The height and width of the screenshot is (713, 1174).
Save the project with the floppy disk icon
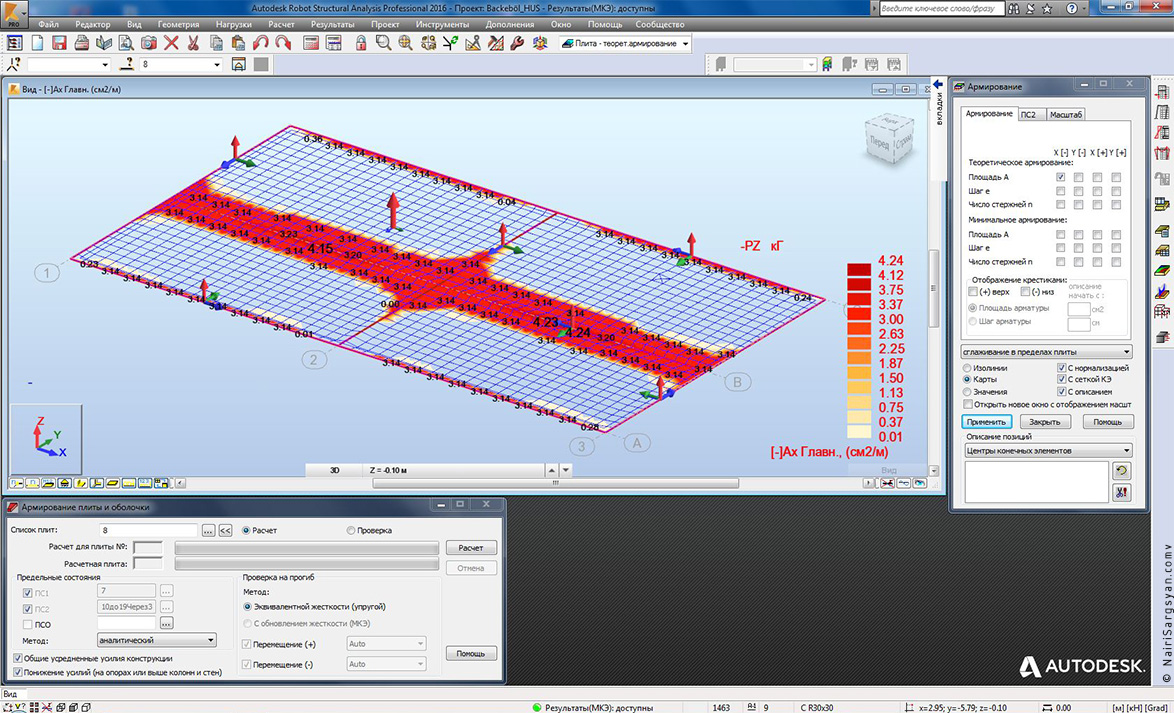click(x=59, y=43)
